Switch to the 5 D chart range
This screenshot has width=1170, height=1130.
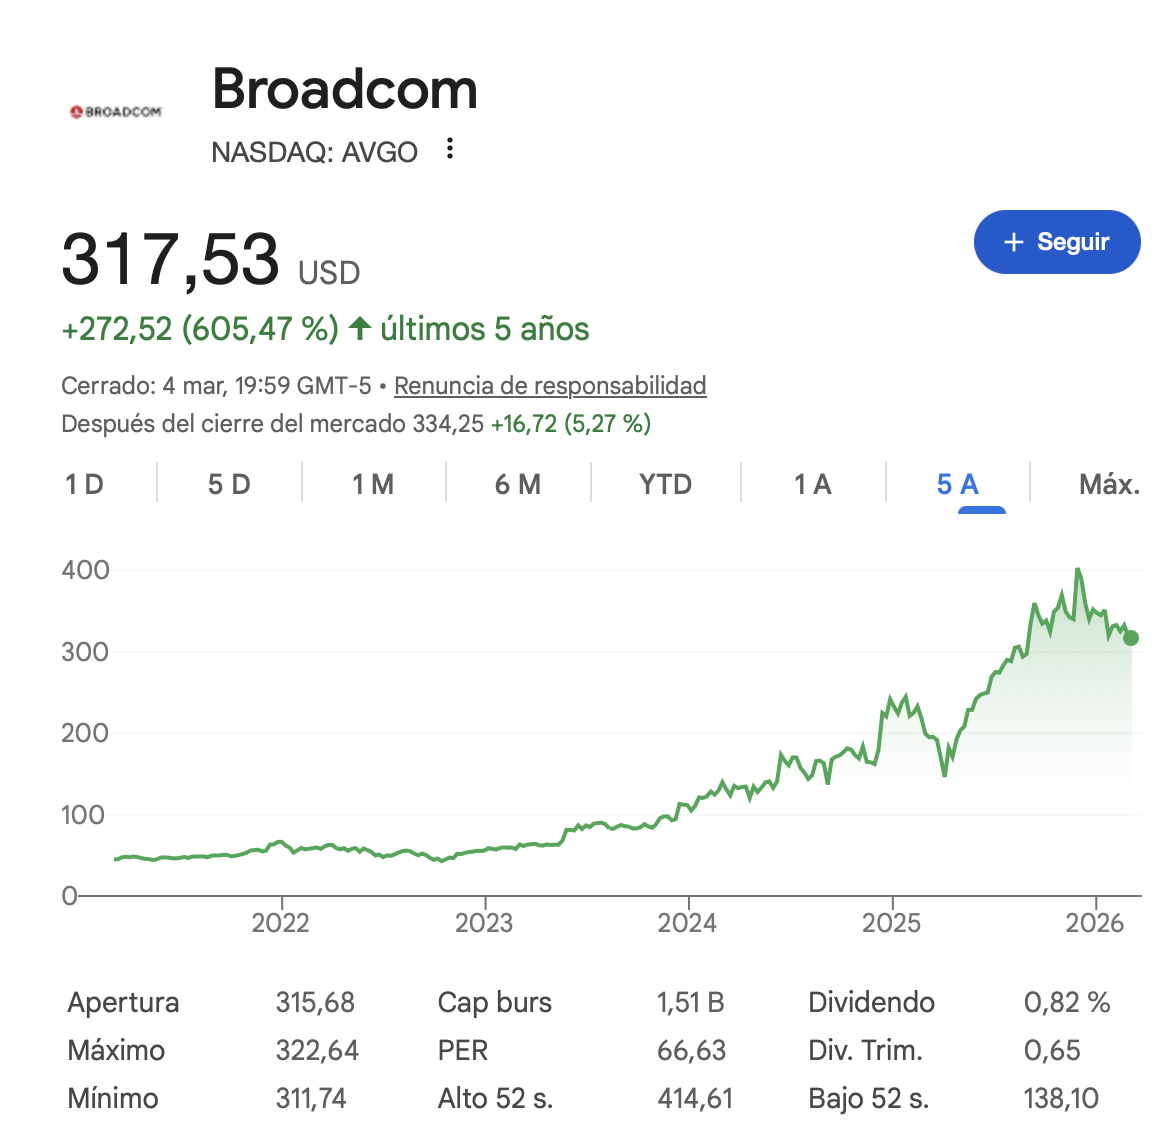(229, 485)
